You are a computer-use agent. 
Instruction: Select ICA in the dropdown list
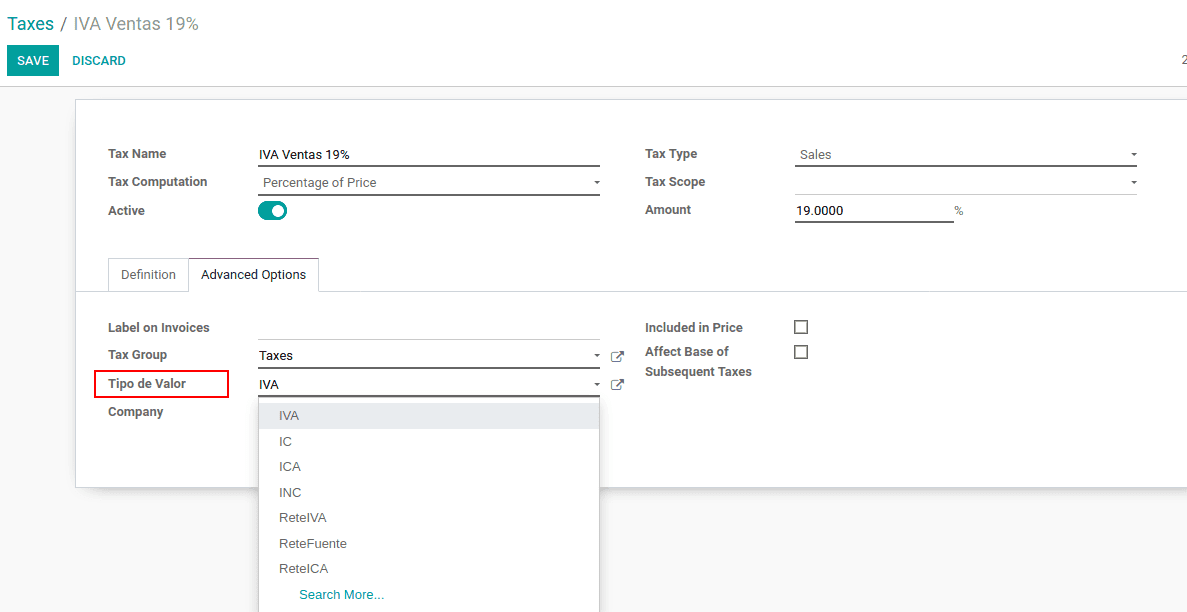point(428,467)
